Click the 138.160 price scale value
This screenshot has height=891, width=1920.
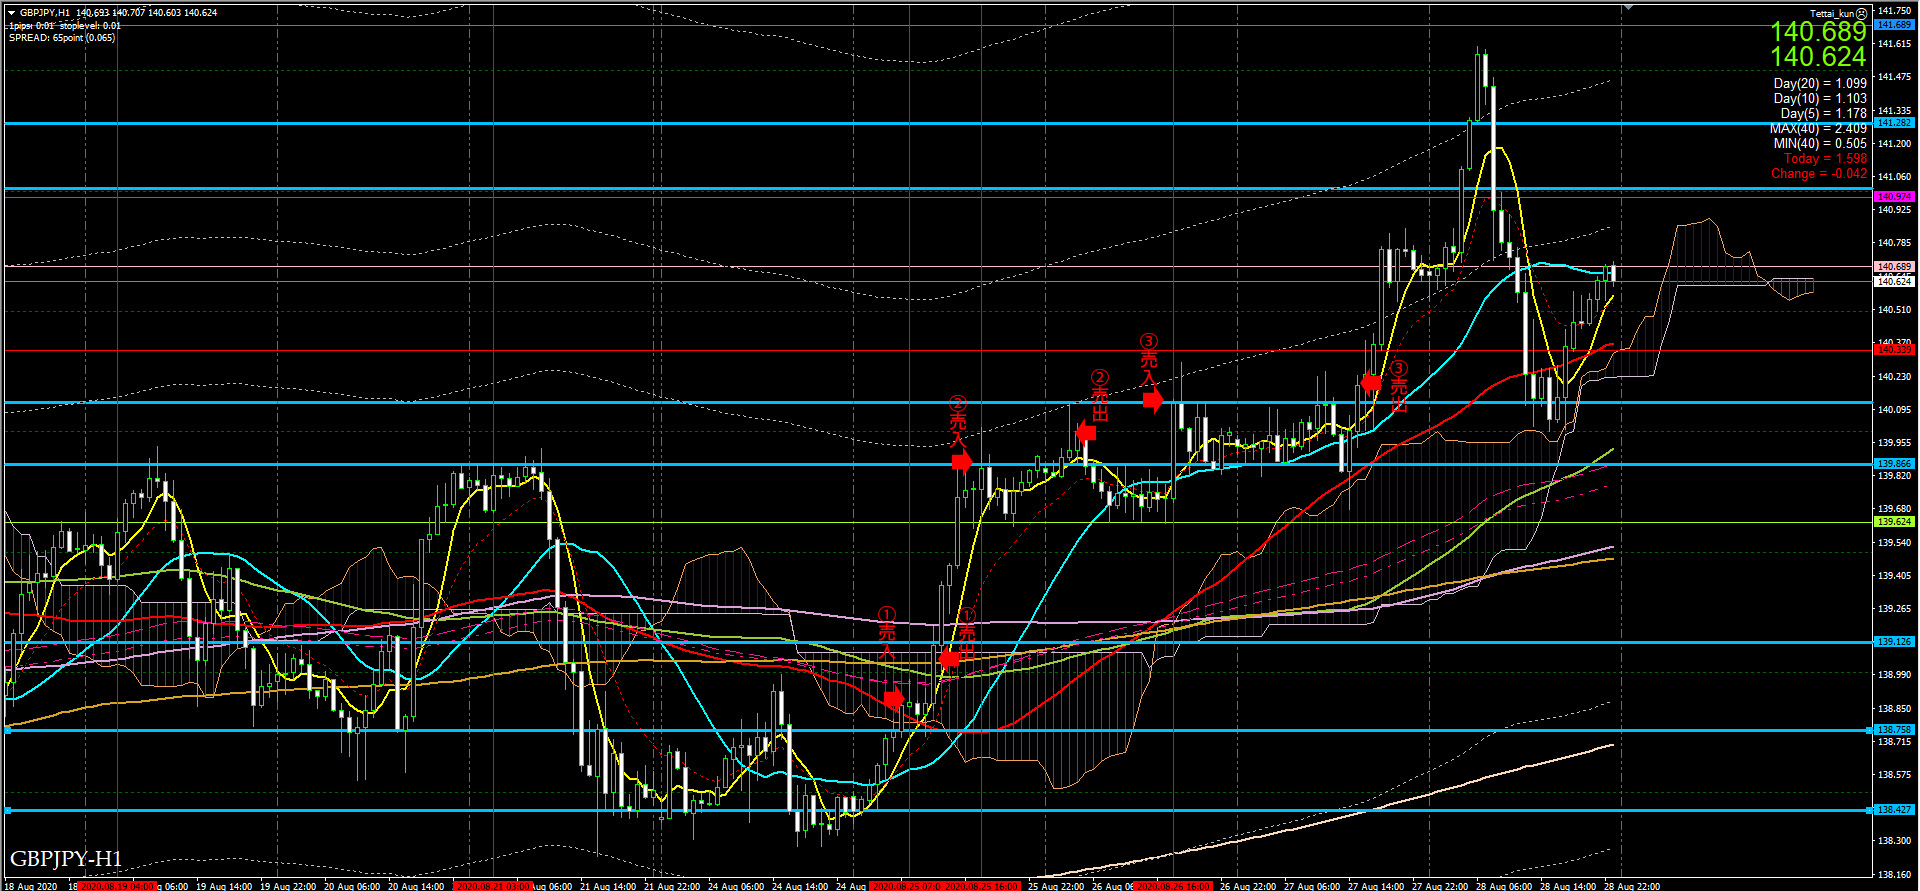1894,875
